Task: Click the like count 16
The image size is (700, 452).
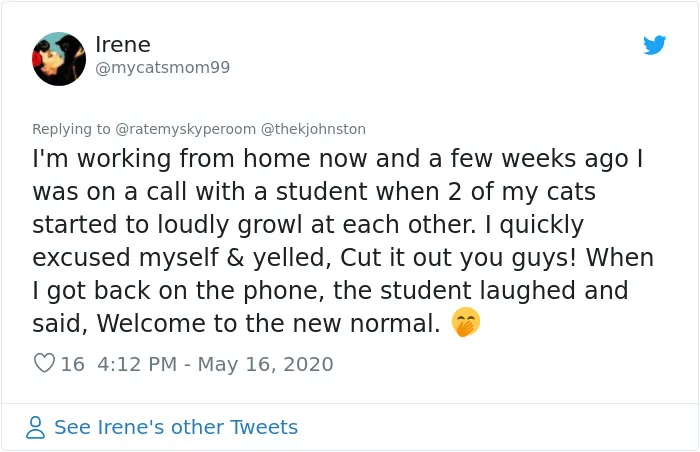Action: click(x=72, y=364)
